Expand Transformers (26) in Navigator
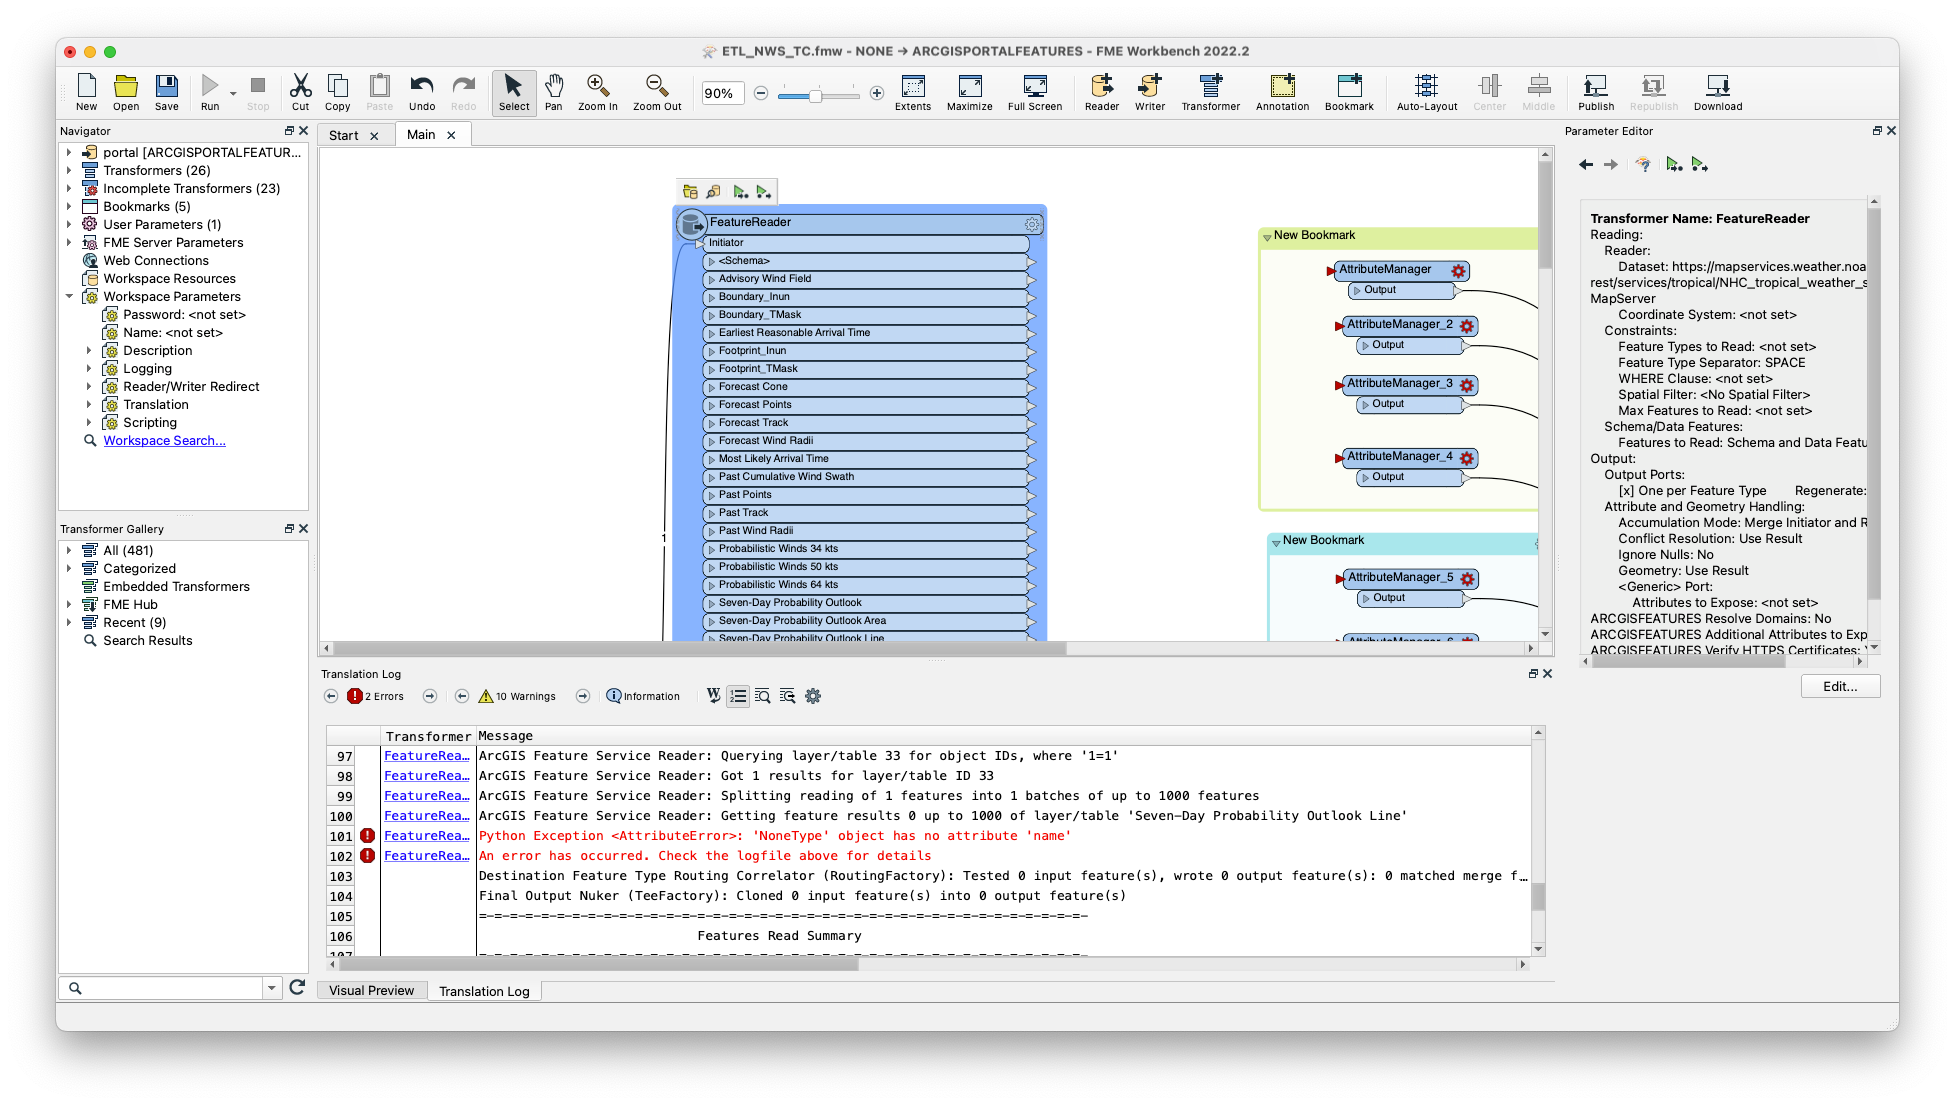This screenshot has width=1955, height=1105. [x=69, y=170]
